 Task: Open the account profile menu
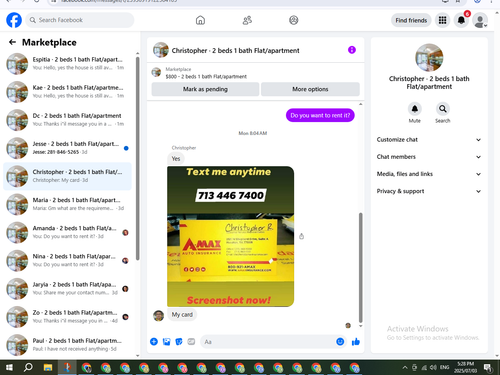480,20
